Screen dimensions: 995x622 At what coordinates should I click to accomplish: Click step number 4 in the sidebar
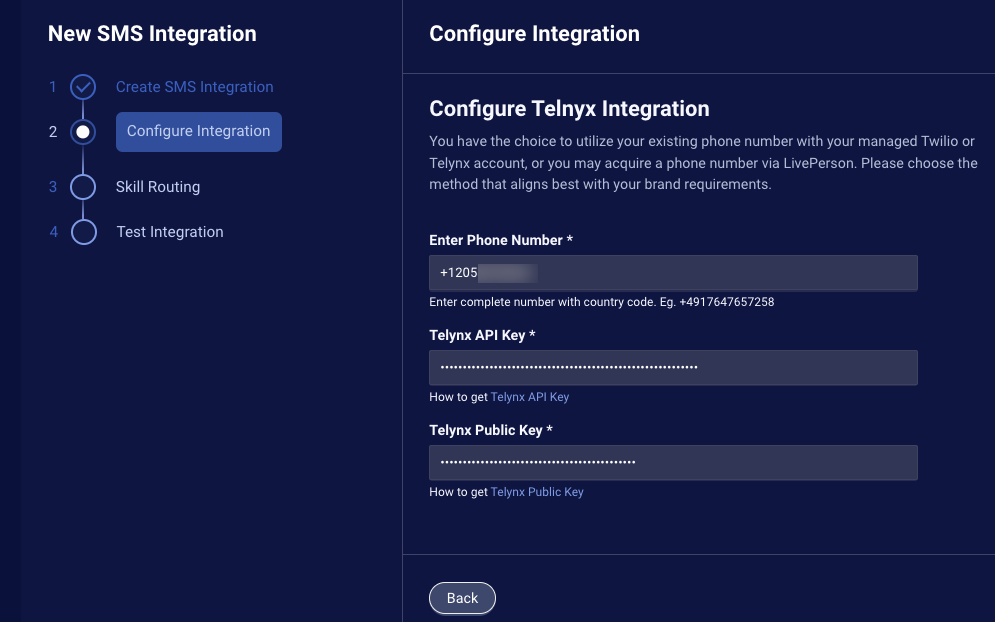53,232
